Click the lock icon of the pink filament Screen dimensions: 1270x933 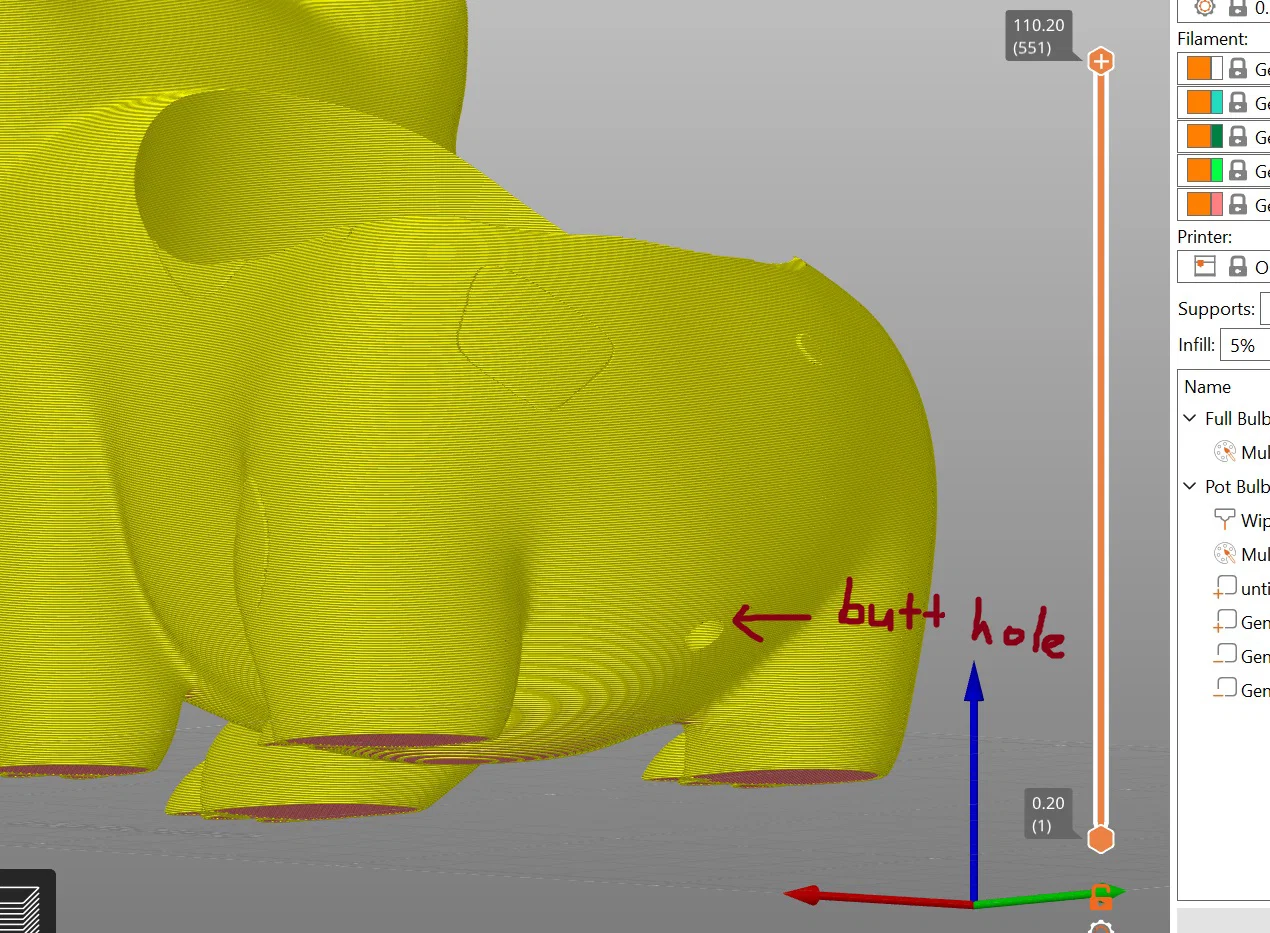pos(1238,204)
